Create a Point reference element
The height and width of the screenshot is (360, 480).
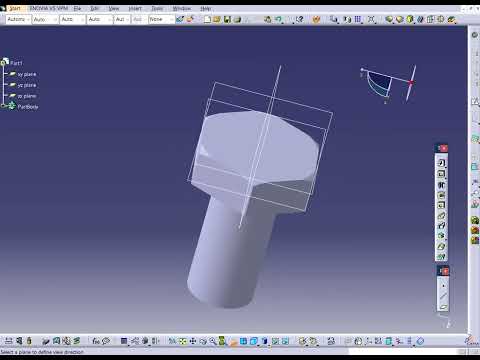443,286
